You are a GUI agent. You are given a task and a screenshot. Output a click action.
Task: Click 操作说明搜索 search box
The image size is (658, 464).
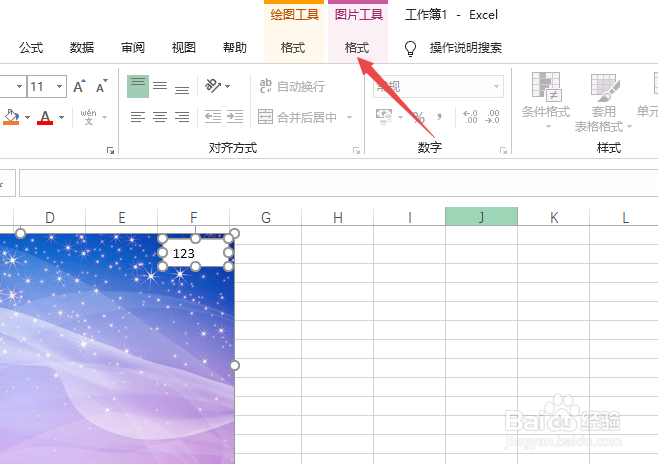[x=466, y=48]
